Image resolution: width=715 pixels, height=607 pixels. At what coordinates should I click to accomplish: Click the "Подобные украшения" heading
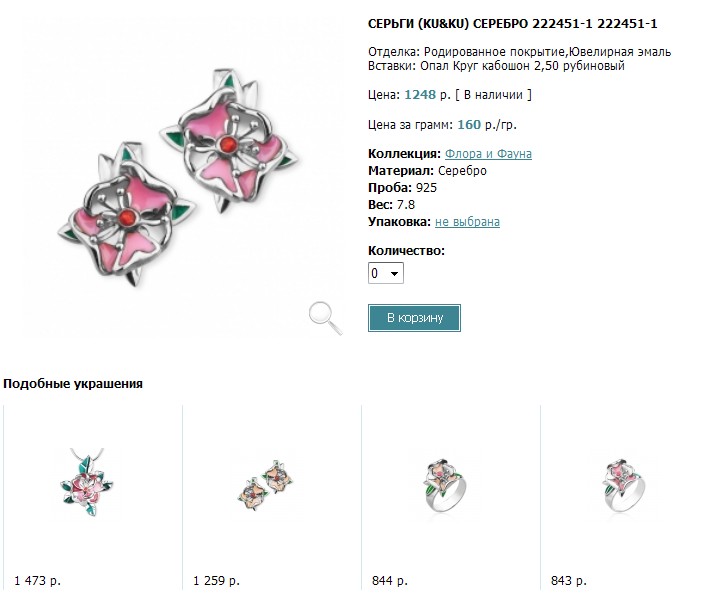(73, 383)
